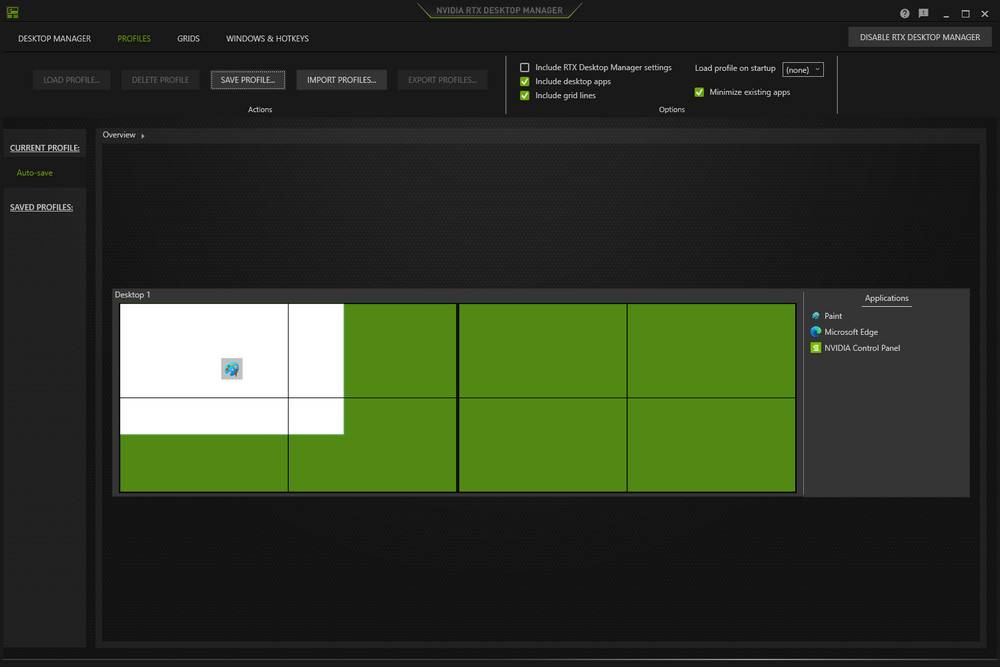
Task: Open the Windows & Hotkeys tab
Action: 266,38
